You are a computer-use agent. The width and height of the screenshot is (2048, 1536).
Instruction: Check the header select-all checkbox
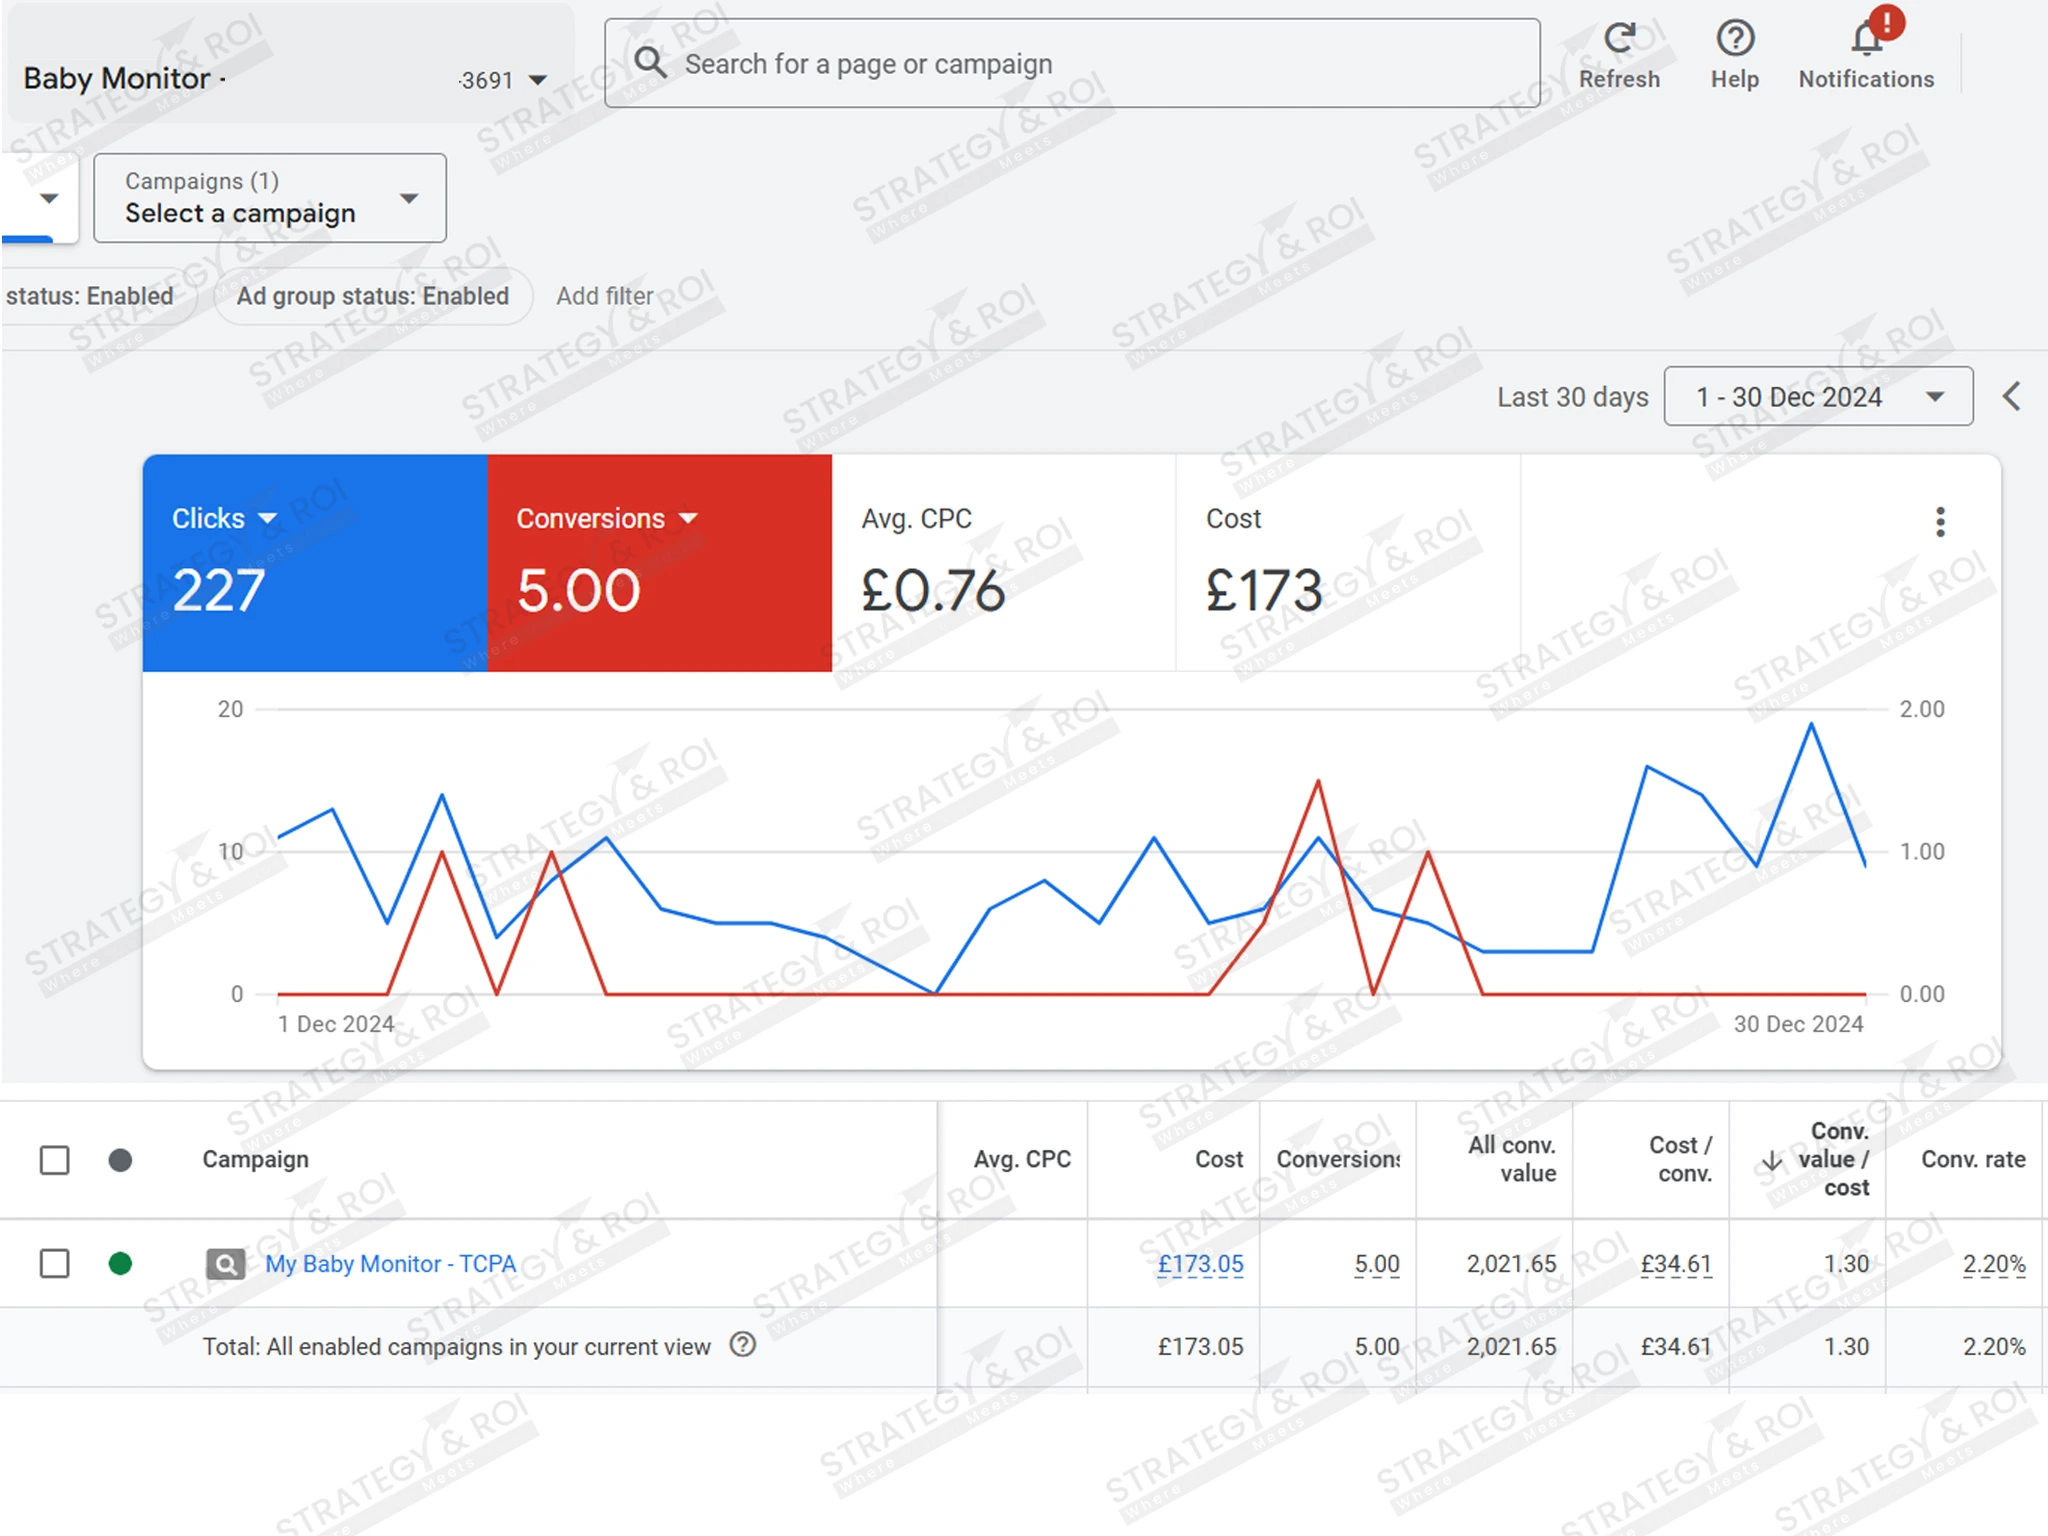(x=55, y=1160)
